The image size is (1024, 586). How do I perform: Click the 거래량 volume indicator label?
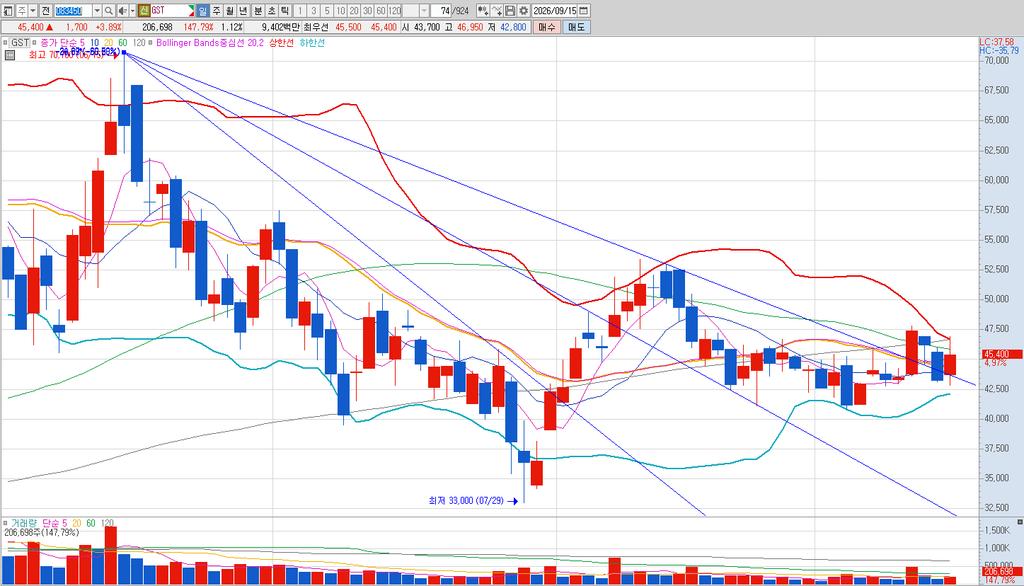tap(24, 523)
